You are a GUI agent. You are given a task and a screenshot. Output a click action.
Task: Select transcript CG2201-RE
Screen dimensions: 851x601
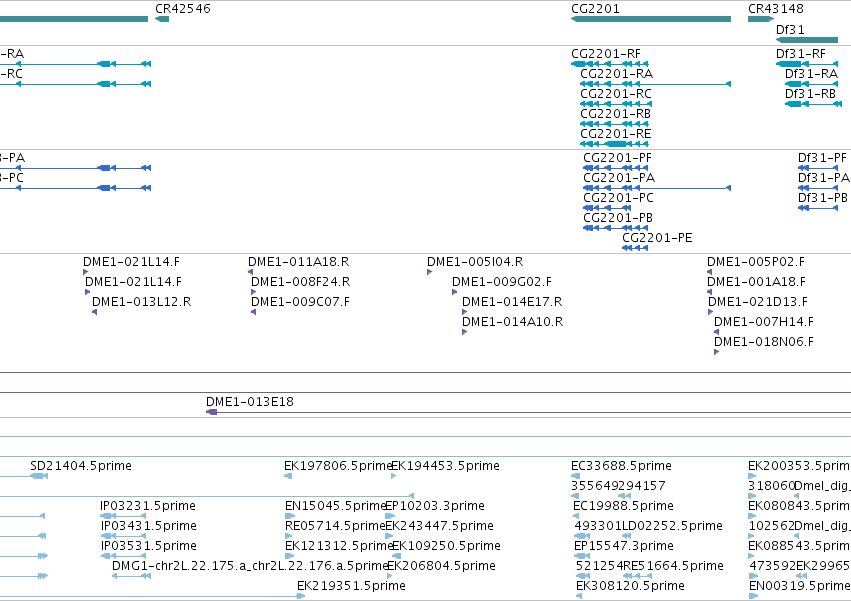(x=614, y=144)
